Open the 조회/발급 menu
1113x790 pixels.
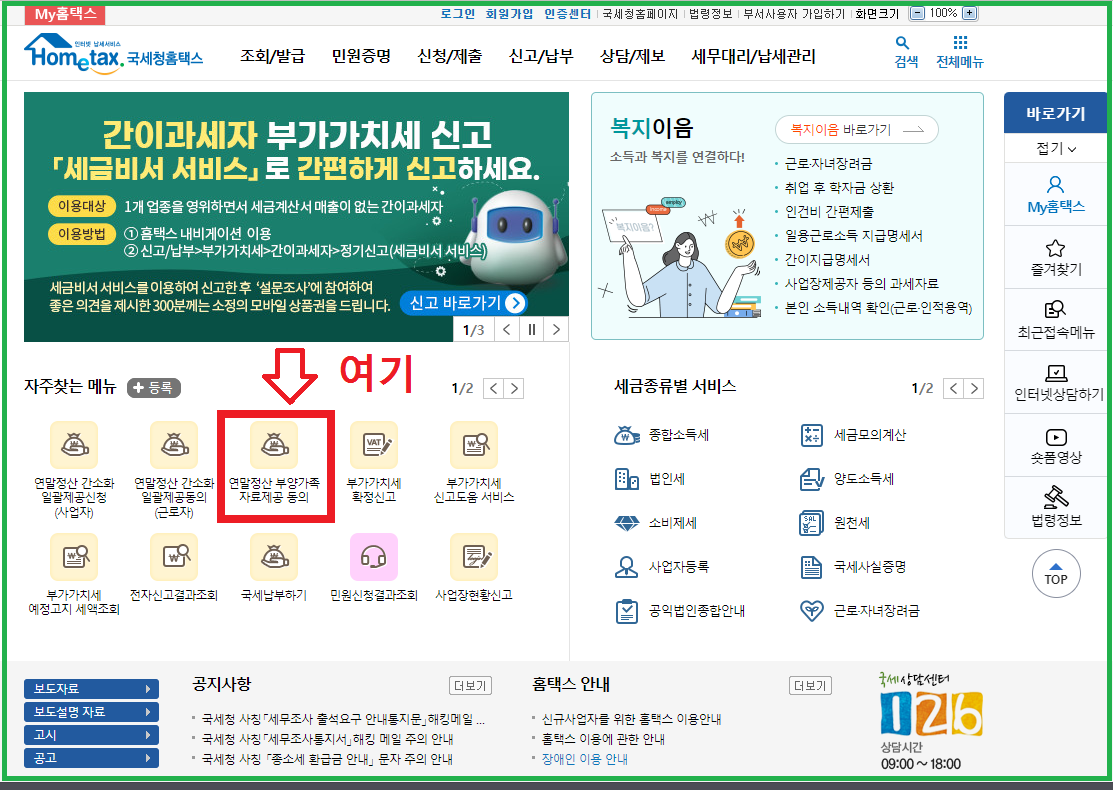(x=272, y=56)
